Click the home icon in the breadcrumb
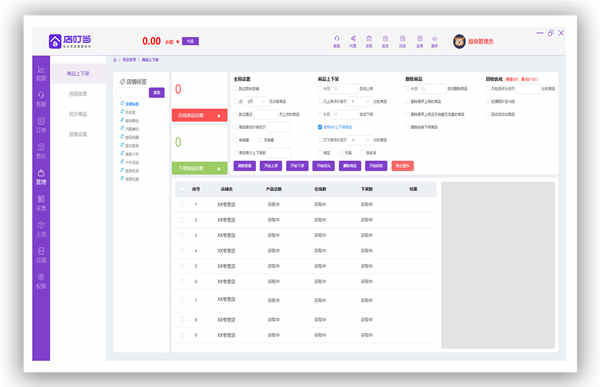 115,60
